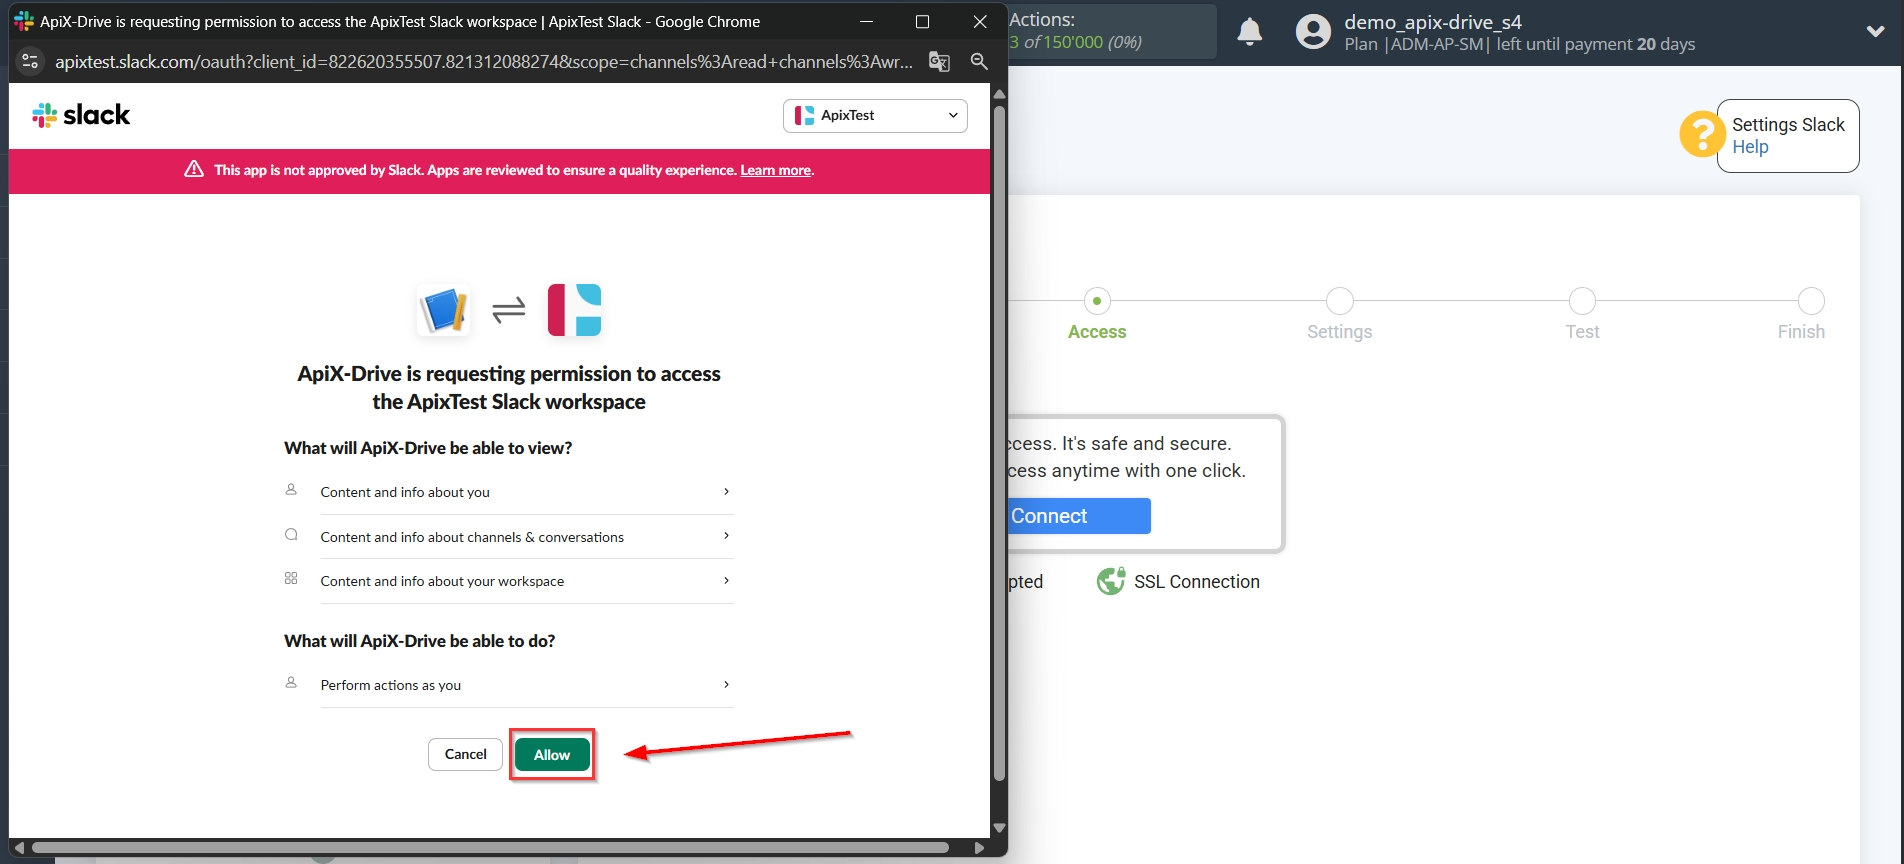1904x864 pixels.
Task: Maximize the Slack OAuth popup window
Action: (922, 21)
